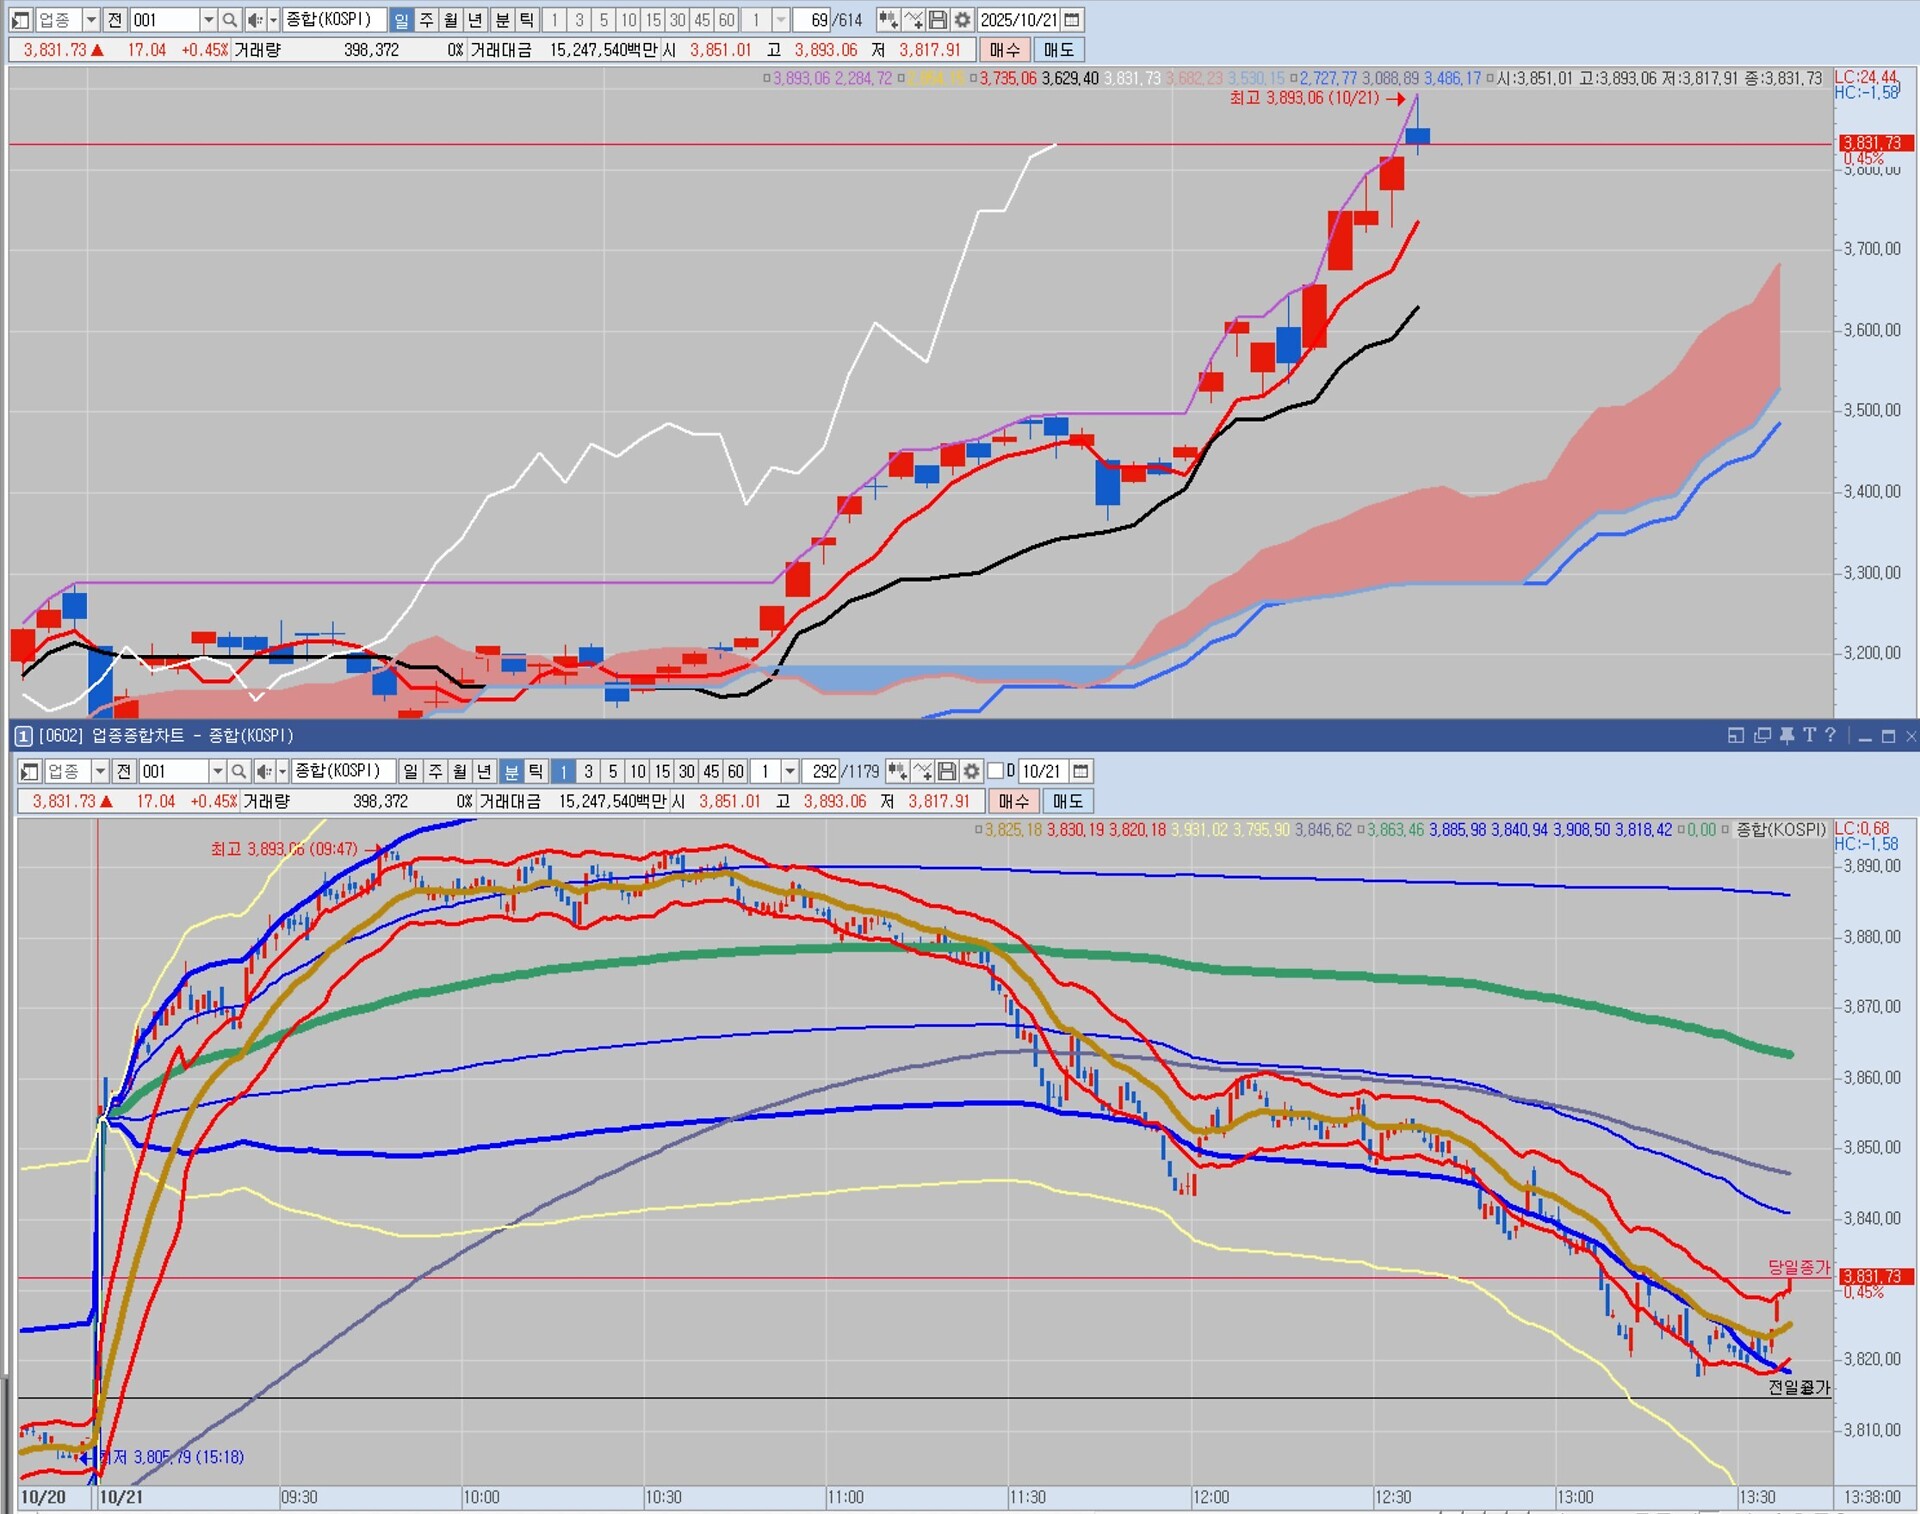This screenshot has width=1920, height=1514.
Task: Tick the checkbox beside the 10/21 date field
Action: click(995, 771)
